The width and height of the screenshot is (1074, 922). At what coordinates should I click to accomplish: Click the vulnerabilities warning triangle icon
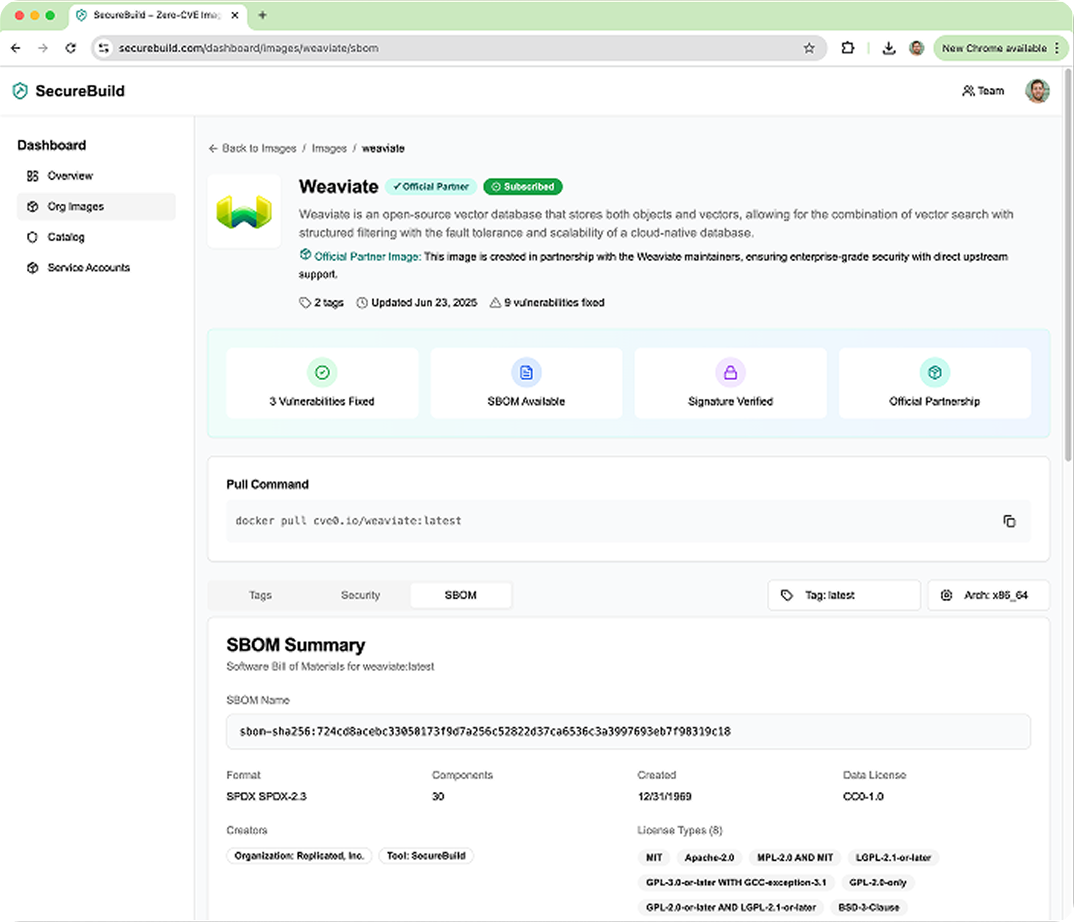pos(495,303)
